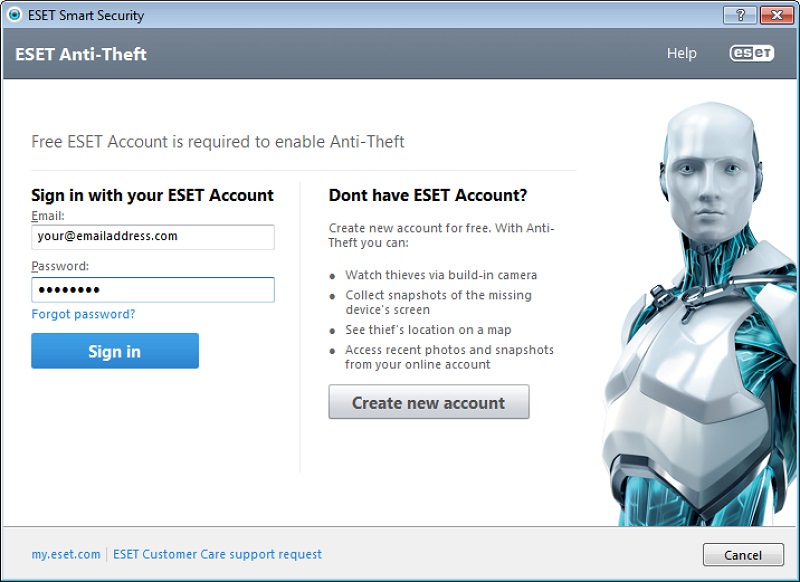Click the ESET logo in the header
The width and height of the screenshot is (800, 582).
pos(752,53)
